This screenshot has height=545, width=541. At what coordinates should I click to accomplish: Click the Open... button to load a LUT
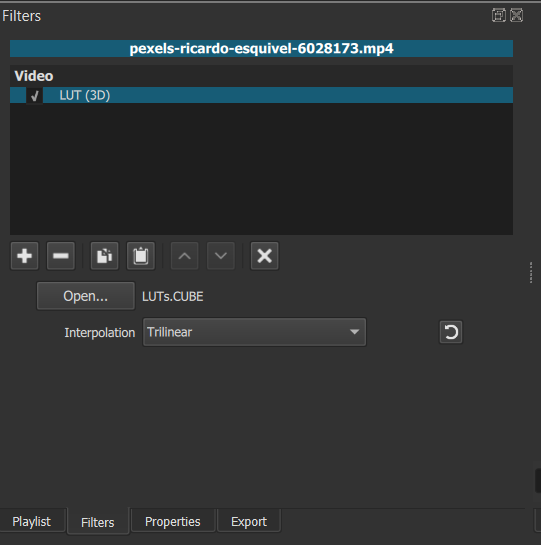(86, 296)
